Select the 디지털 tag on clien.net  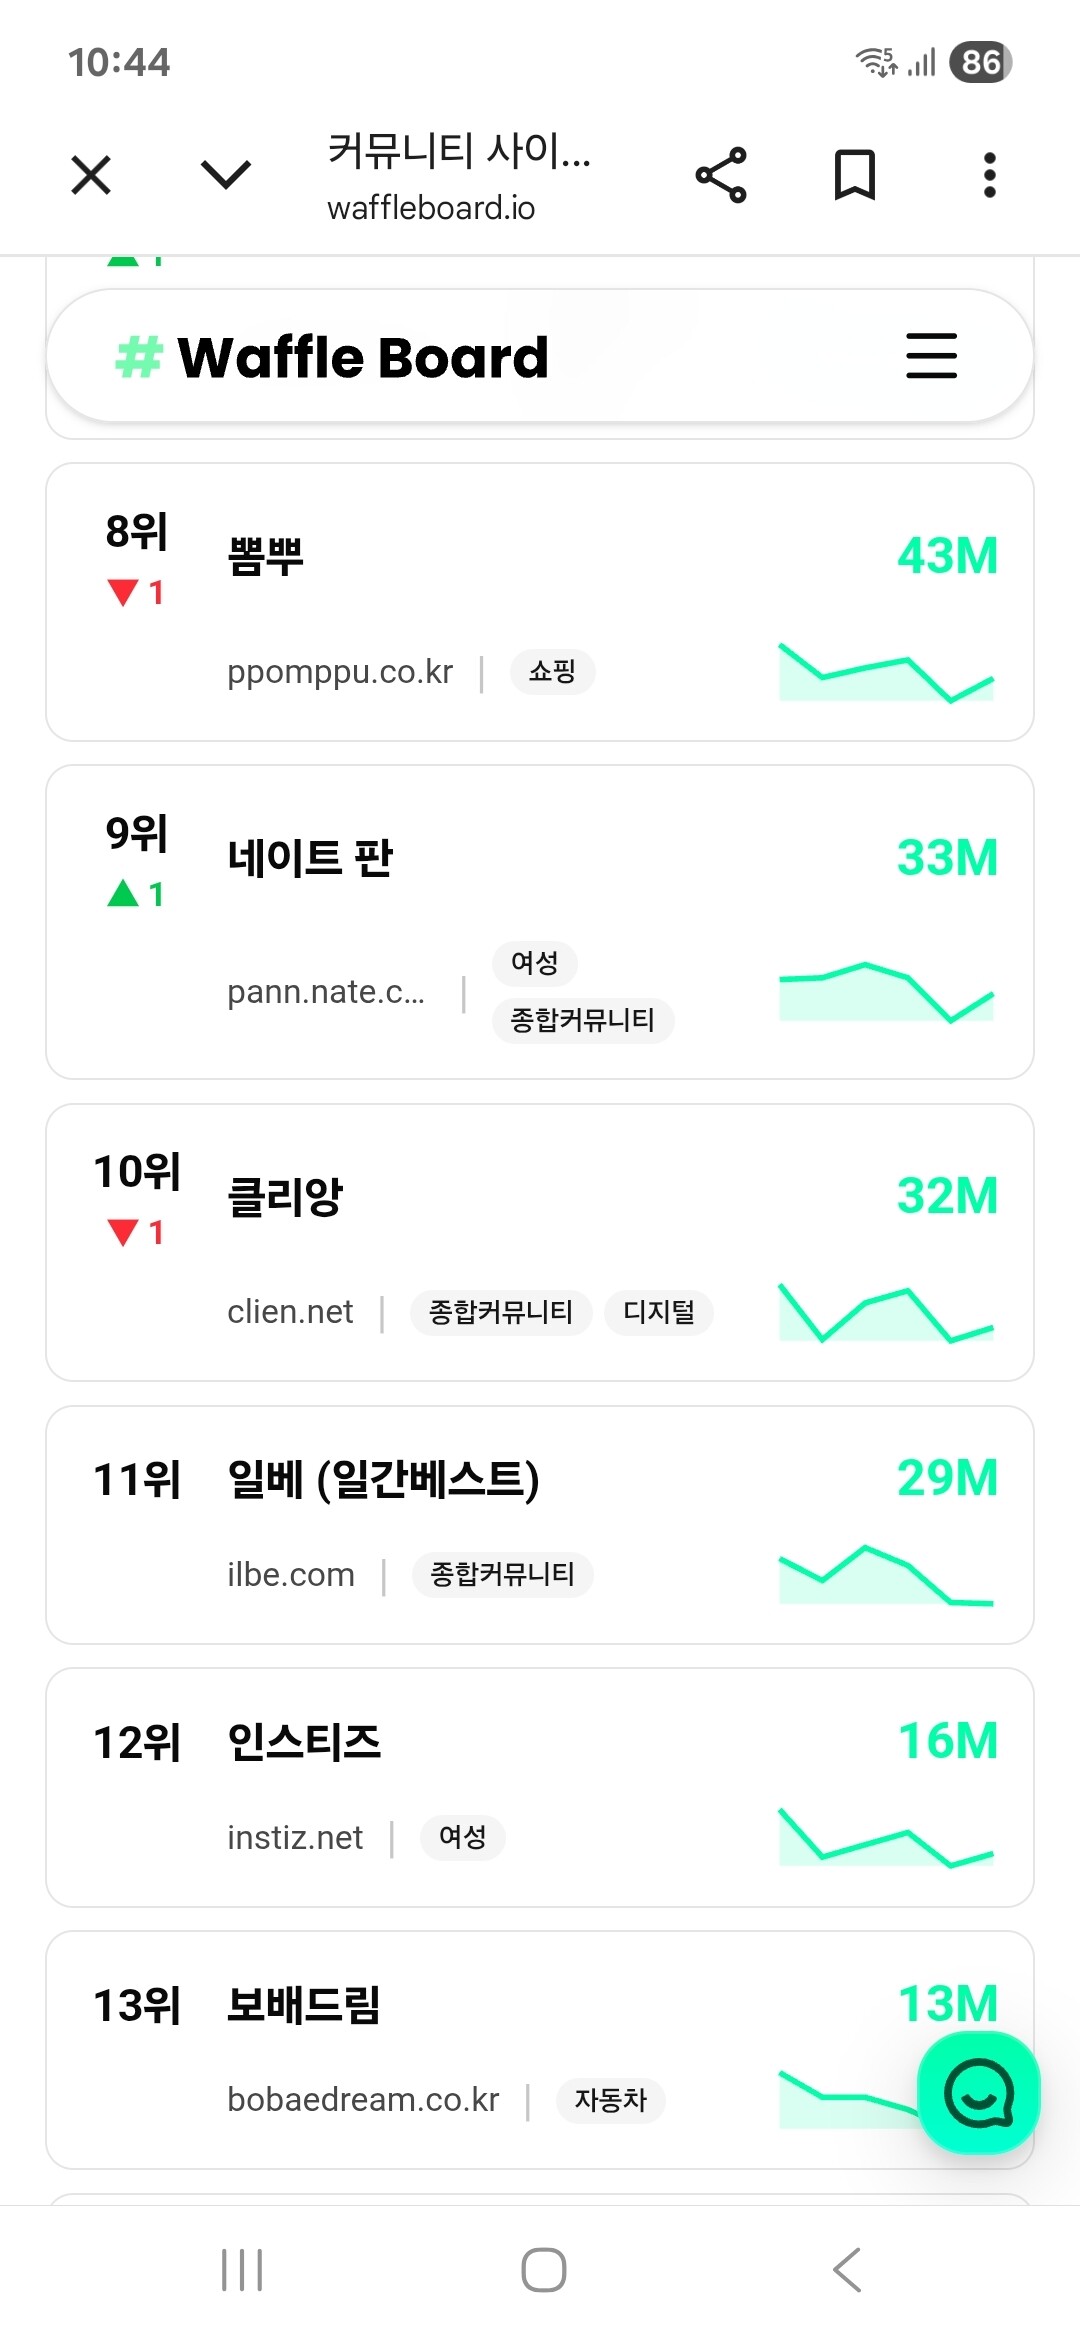659,1312
